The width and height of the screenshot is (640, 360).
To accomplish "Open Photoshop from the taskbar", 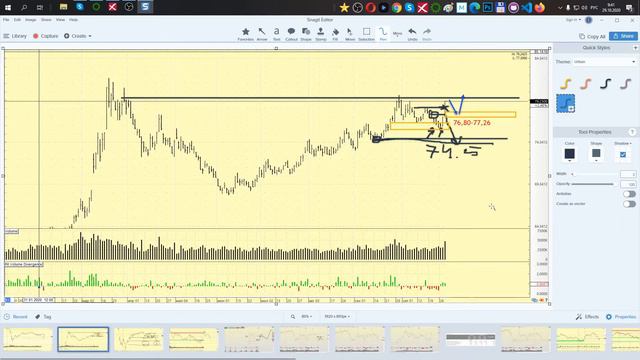I will pos(487,7).
